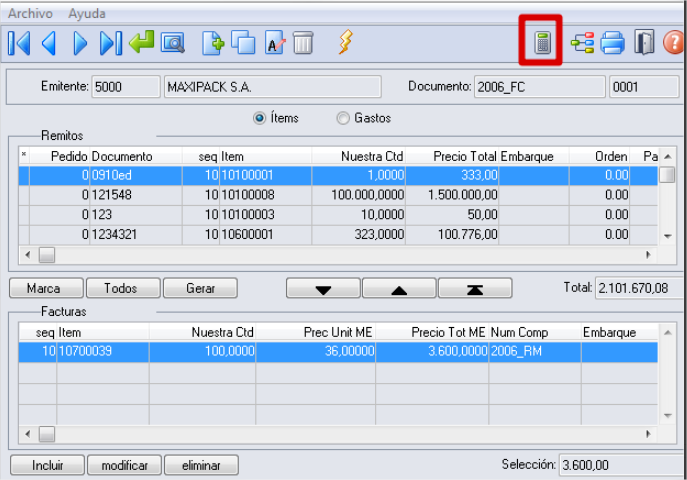
Task: Click the Gerar button
Action: 200,288
